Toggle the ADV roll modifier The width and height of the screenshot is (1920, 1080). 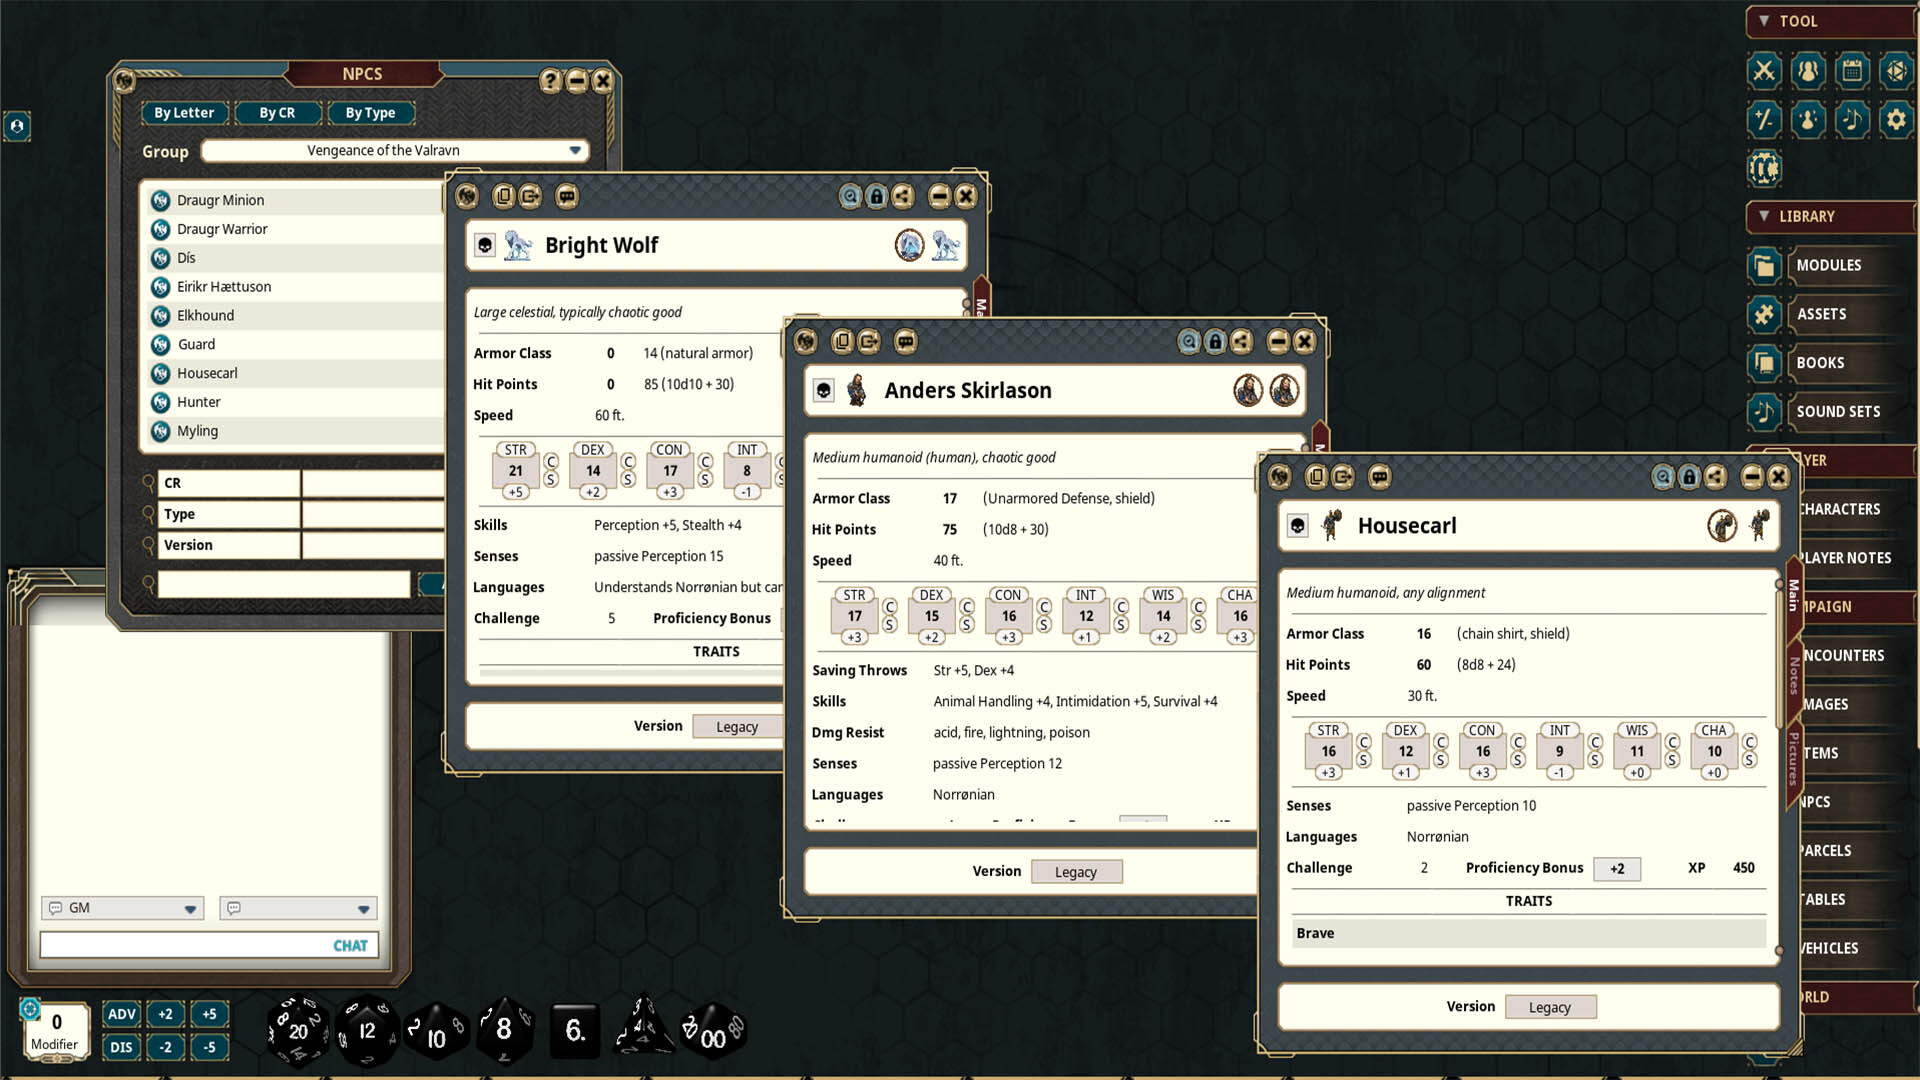tap(122, 1014)
